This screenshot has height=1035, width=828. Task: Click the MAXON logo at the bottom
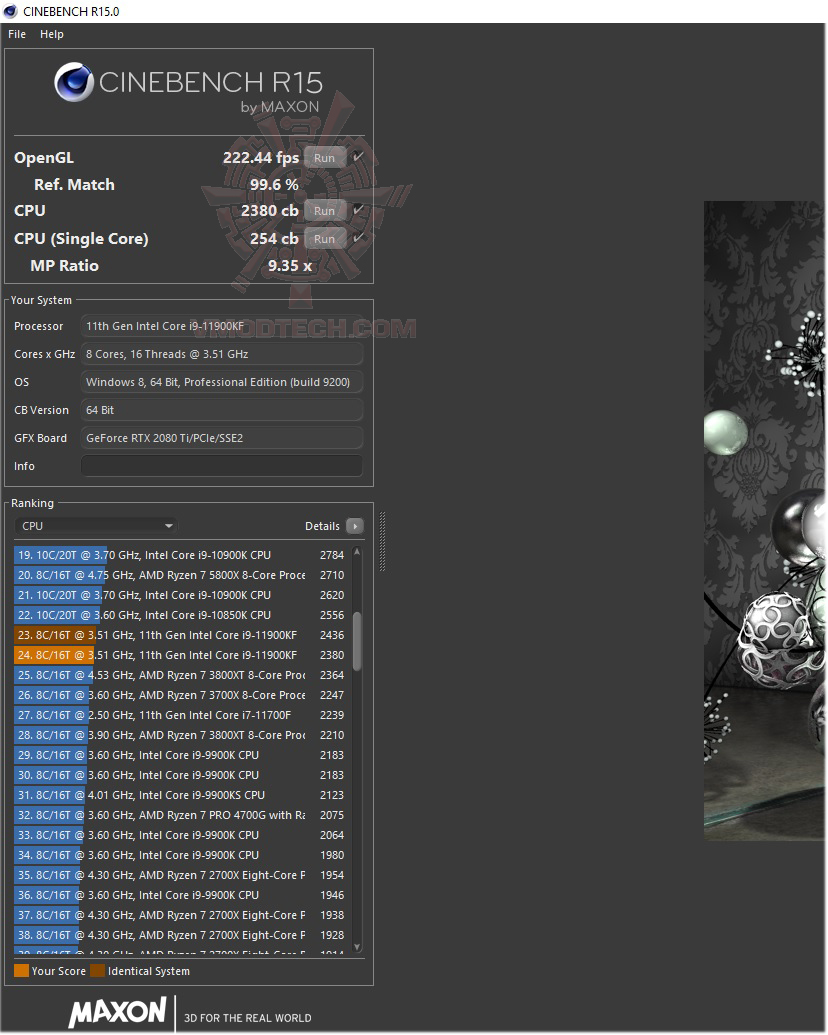[x=117, y=1012]
